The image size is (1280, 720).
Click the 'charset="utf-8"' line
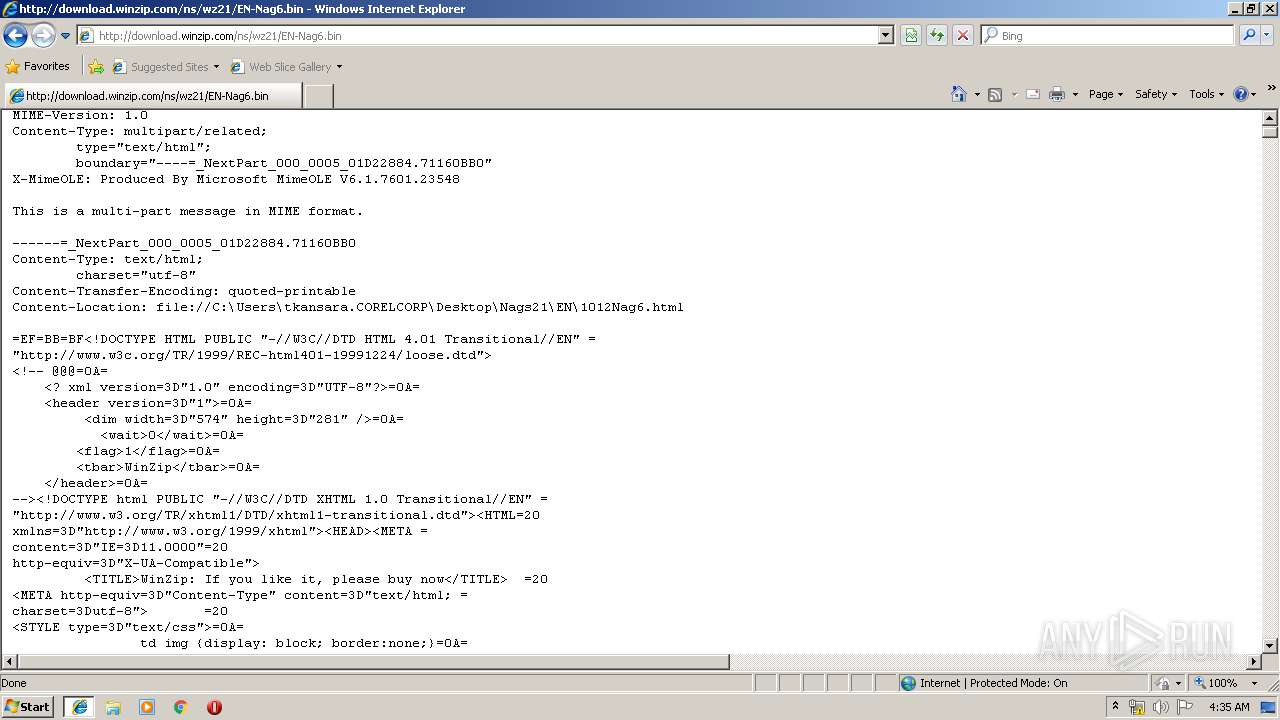[x=136, y=275]
